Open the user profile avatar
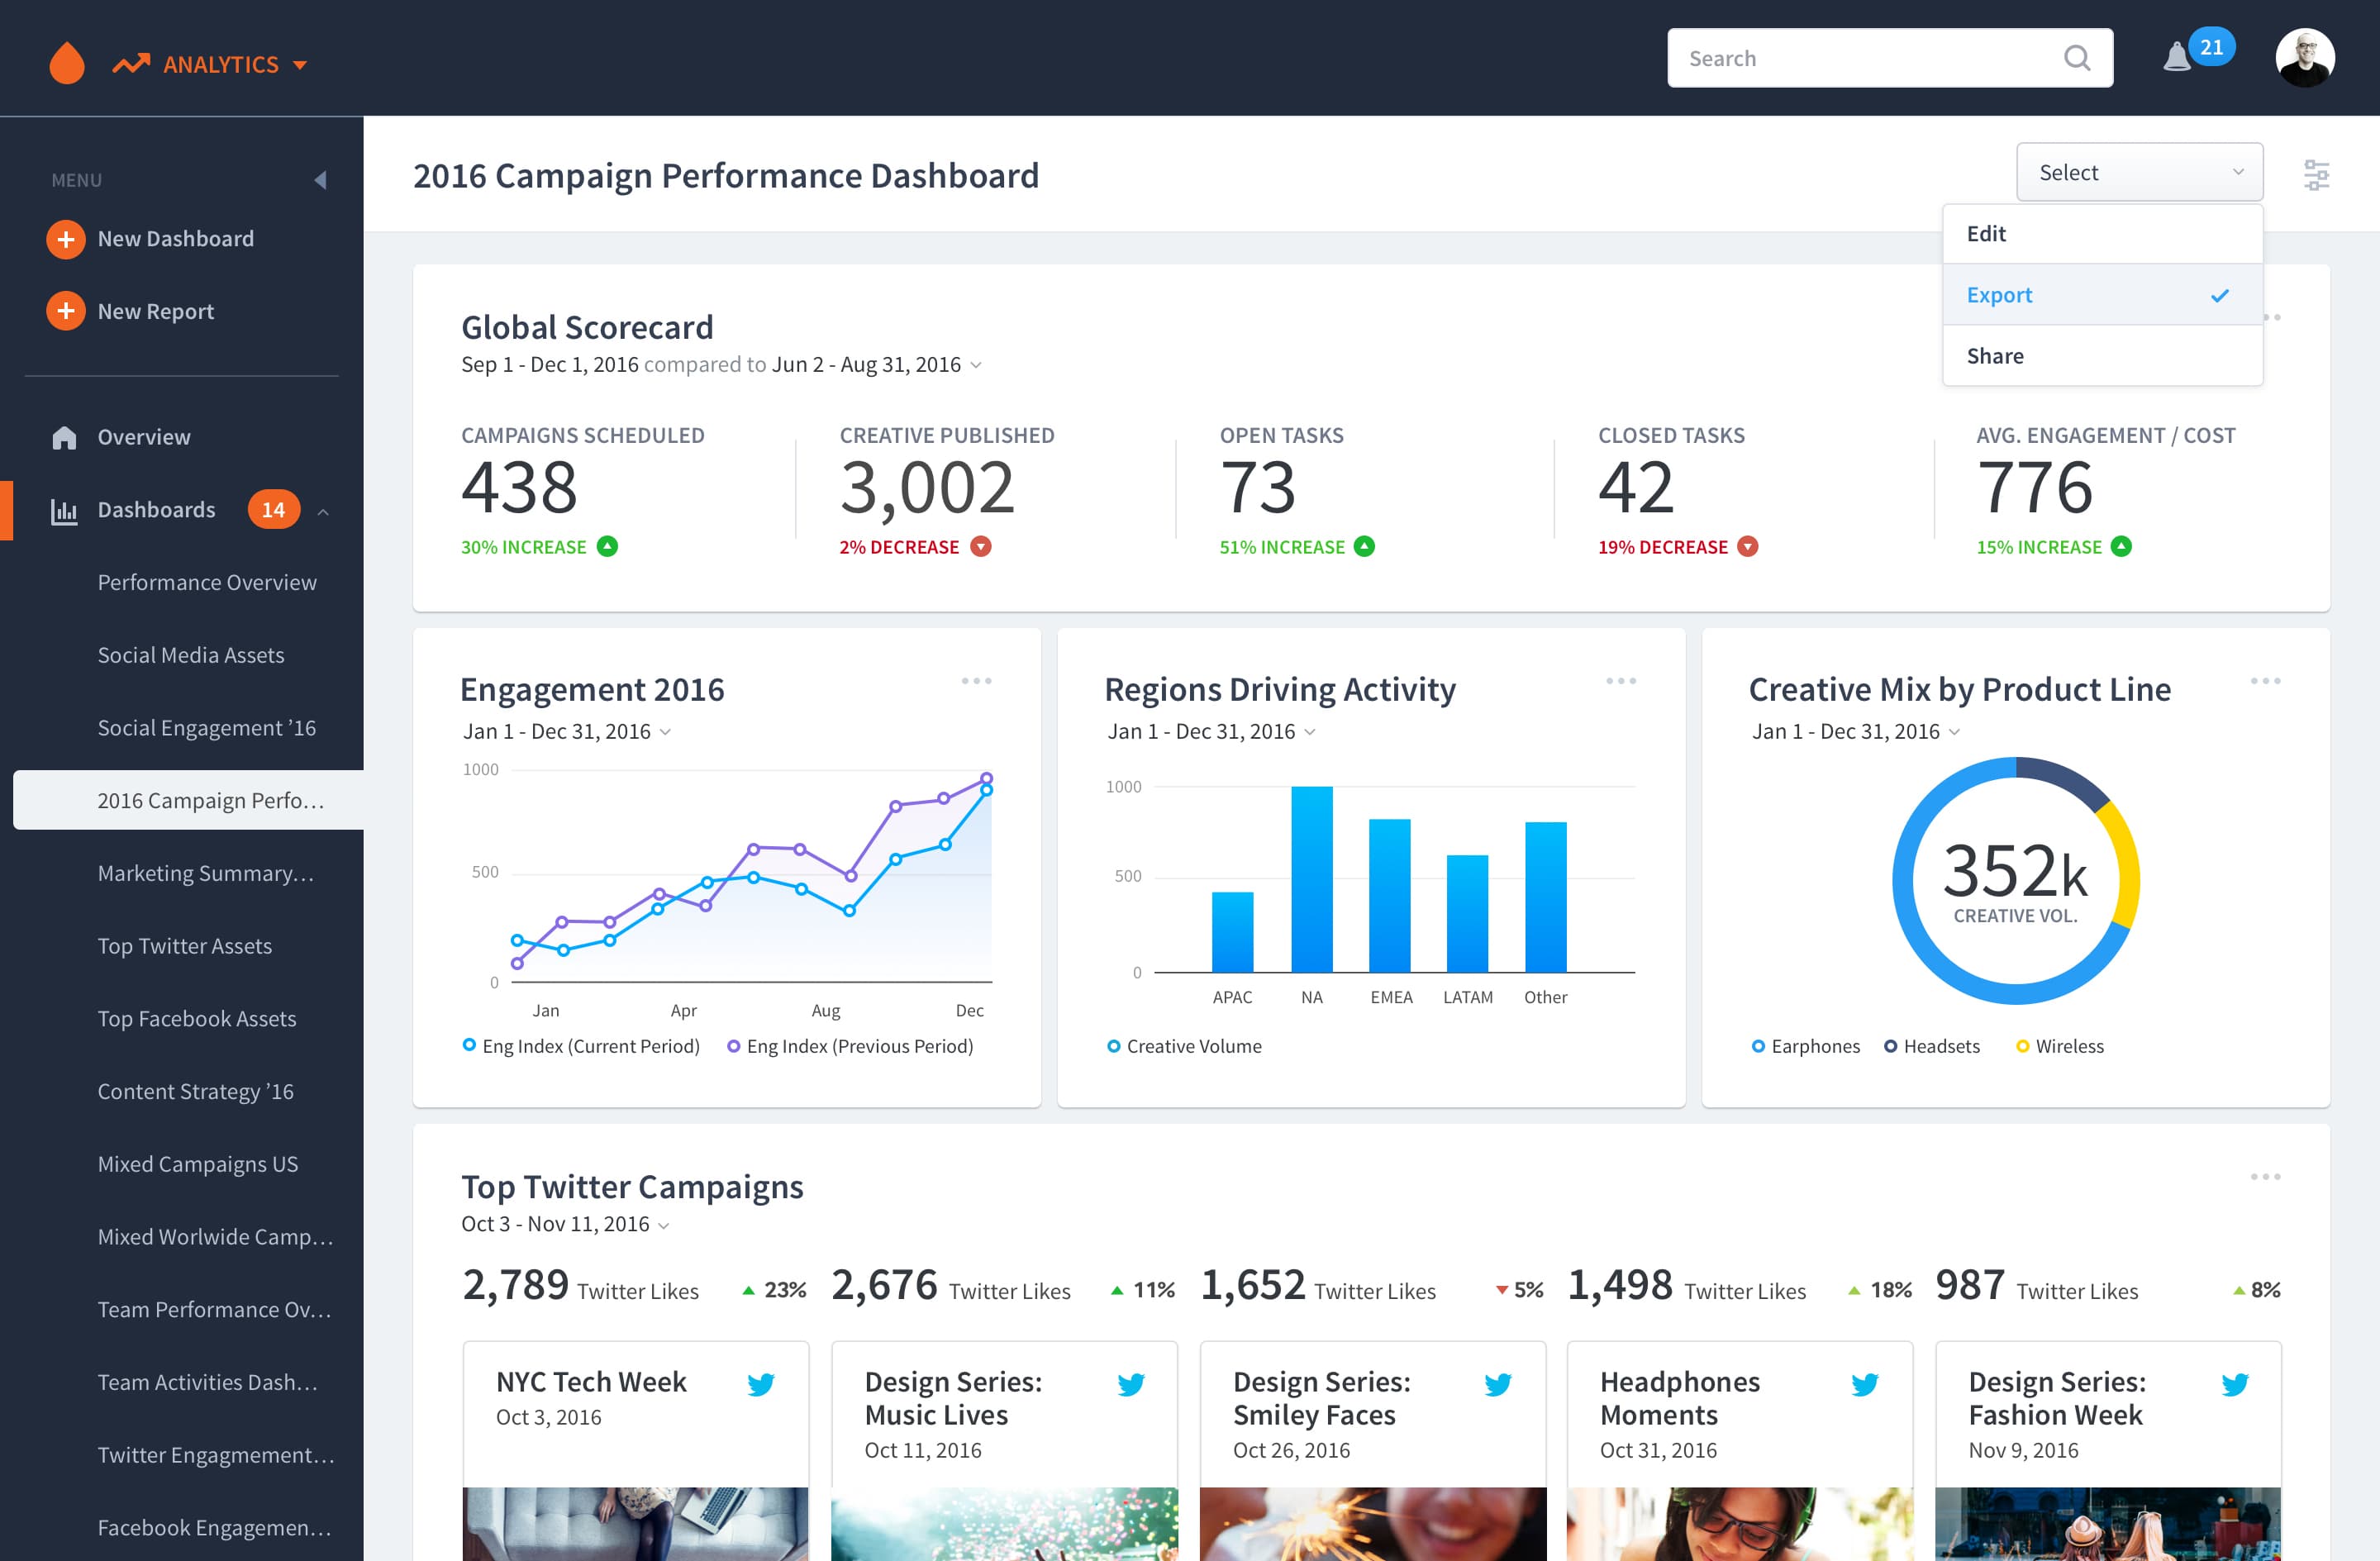The height and width of the screenshot is (1561, 2380). click(x=2305, y=58)
